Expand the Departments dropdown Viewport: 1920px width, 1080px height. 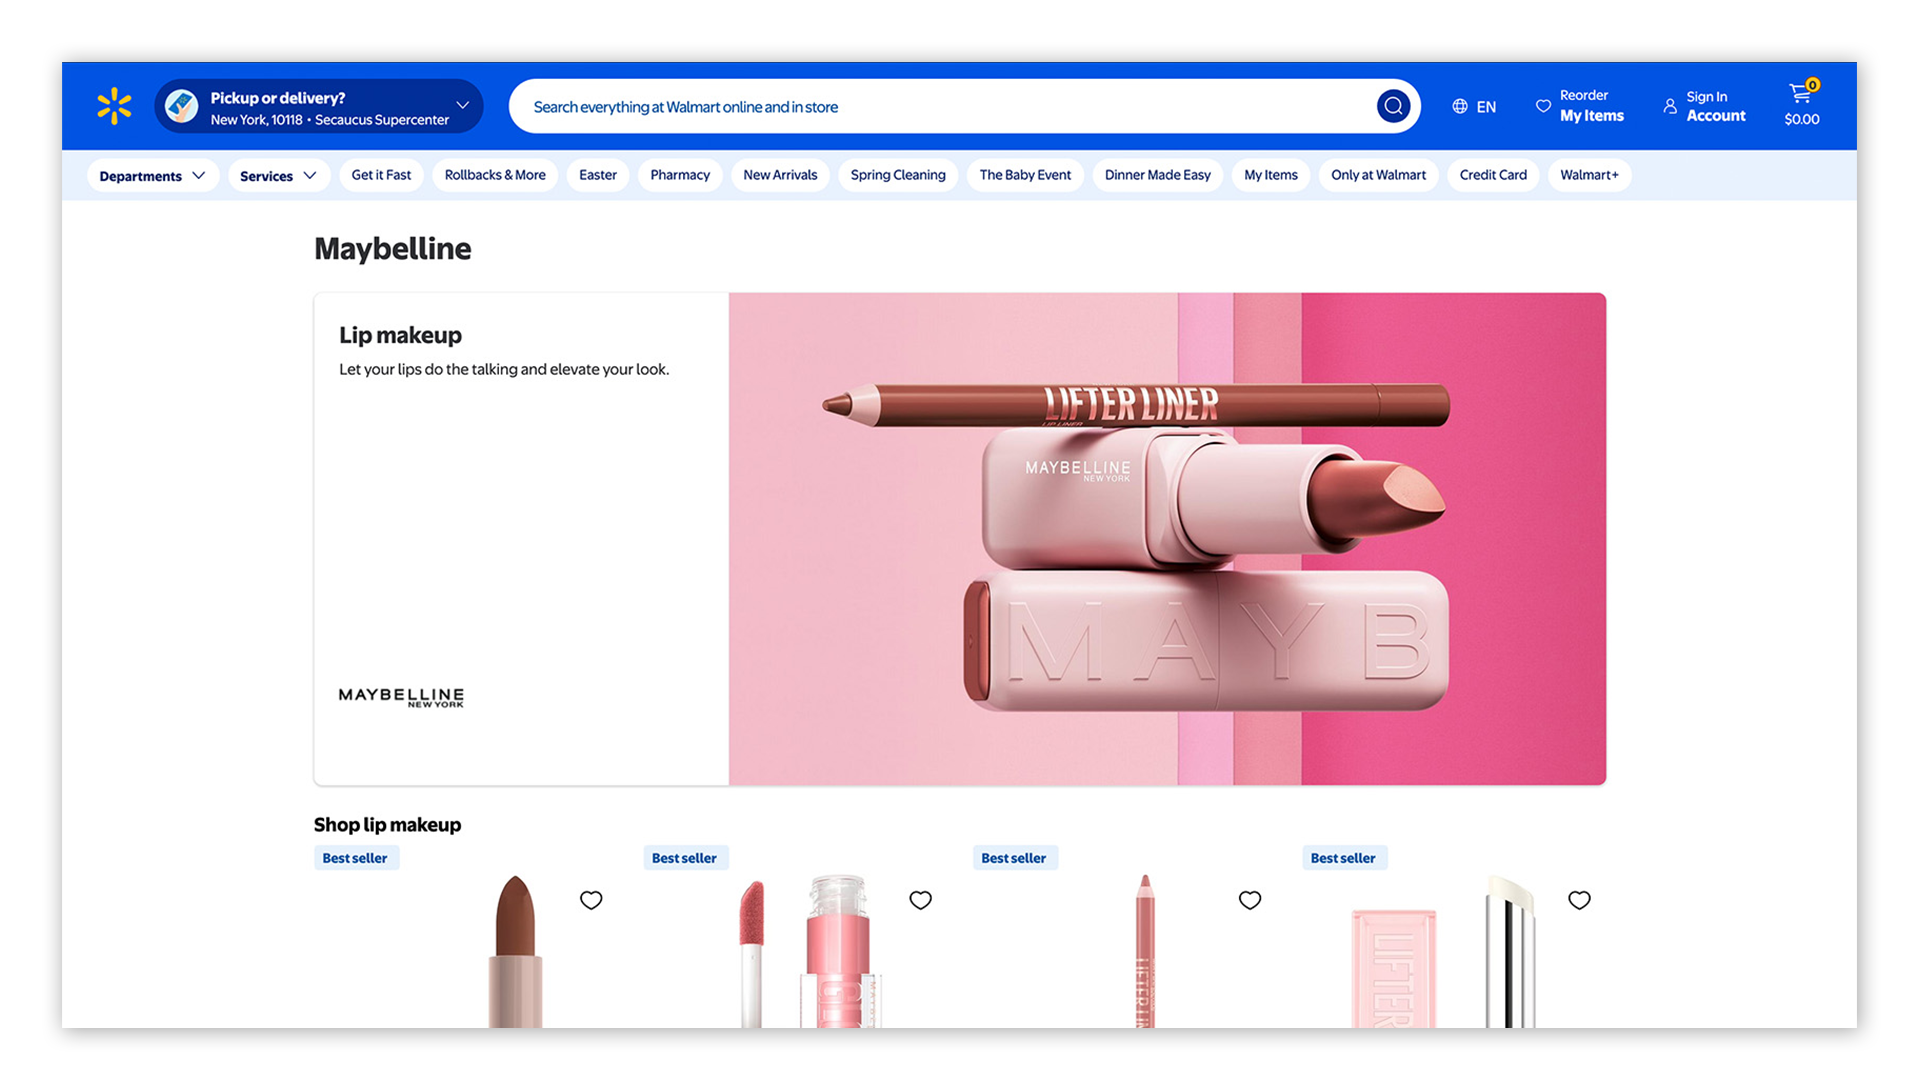point(152,175)
